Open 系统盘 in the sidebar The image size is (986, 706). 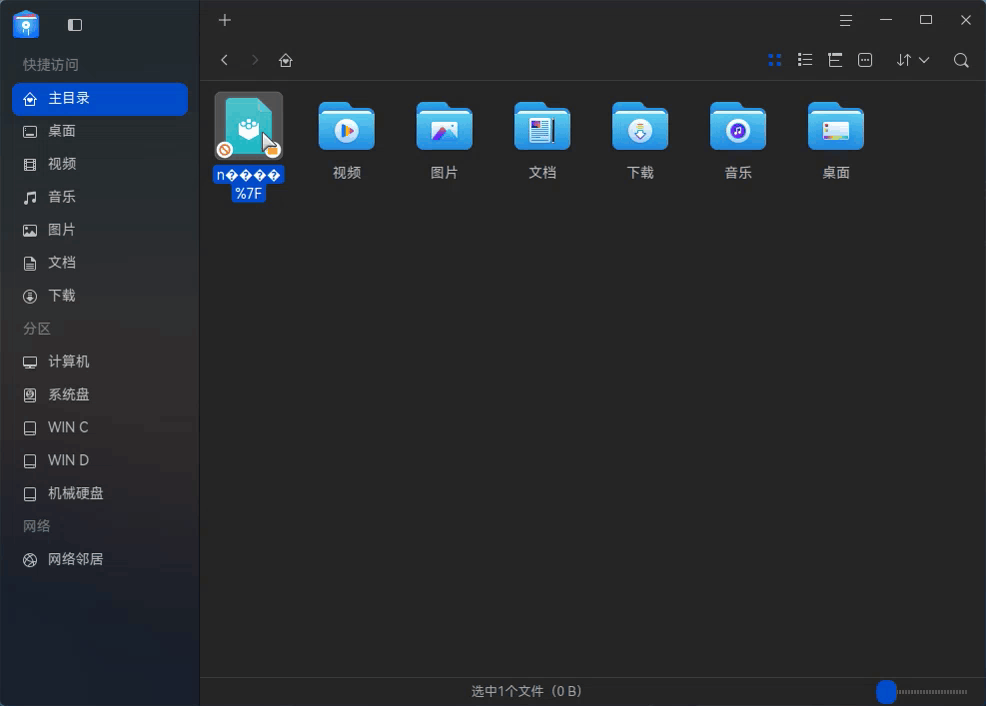[100, 395]
